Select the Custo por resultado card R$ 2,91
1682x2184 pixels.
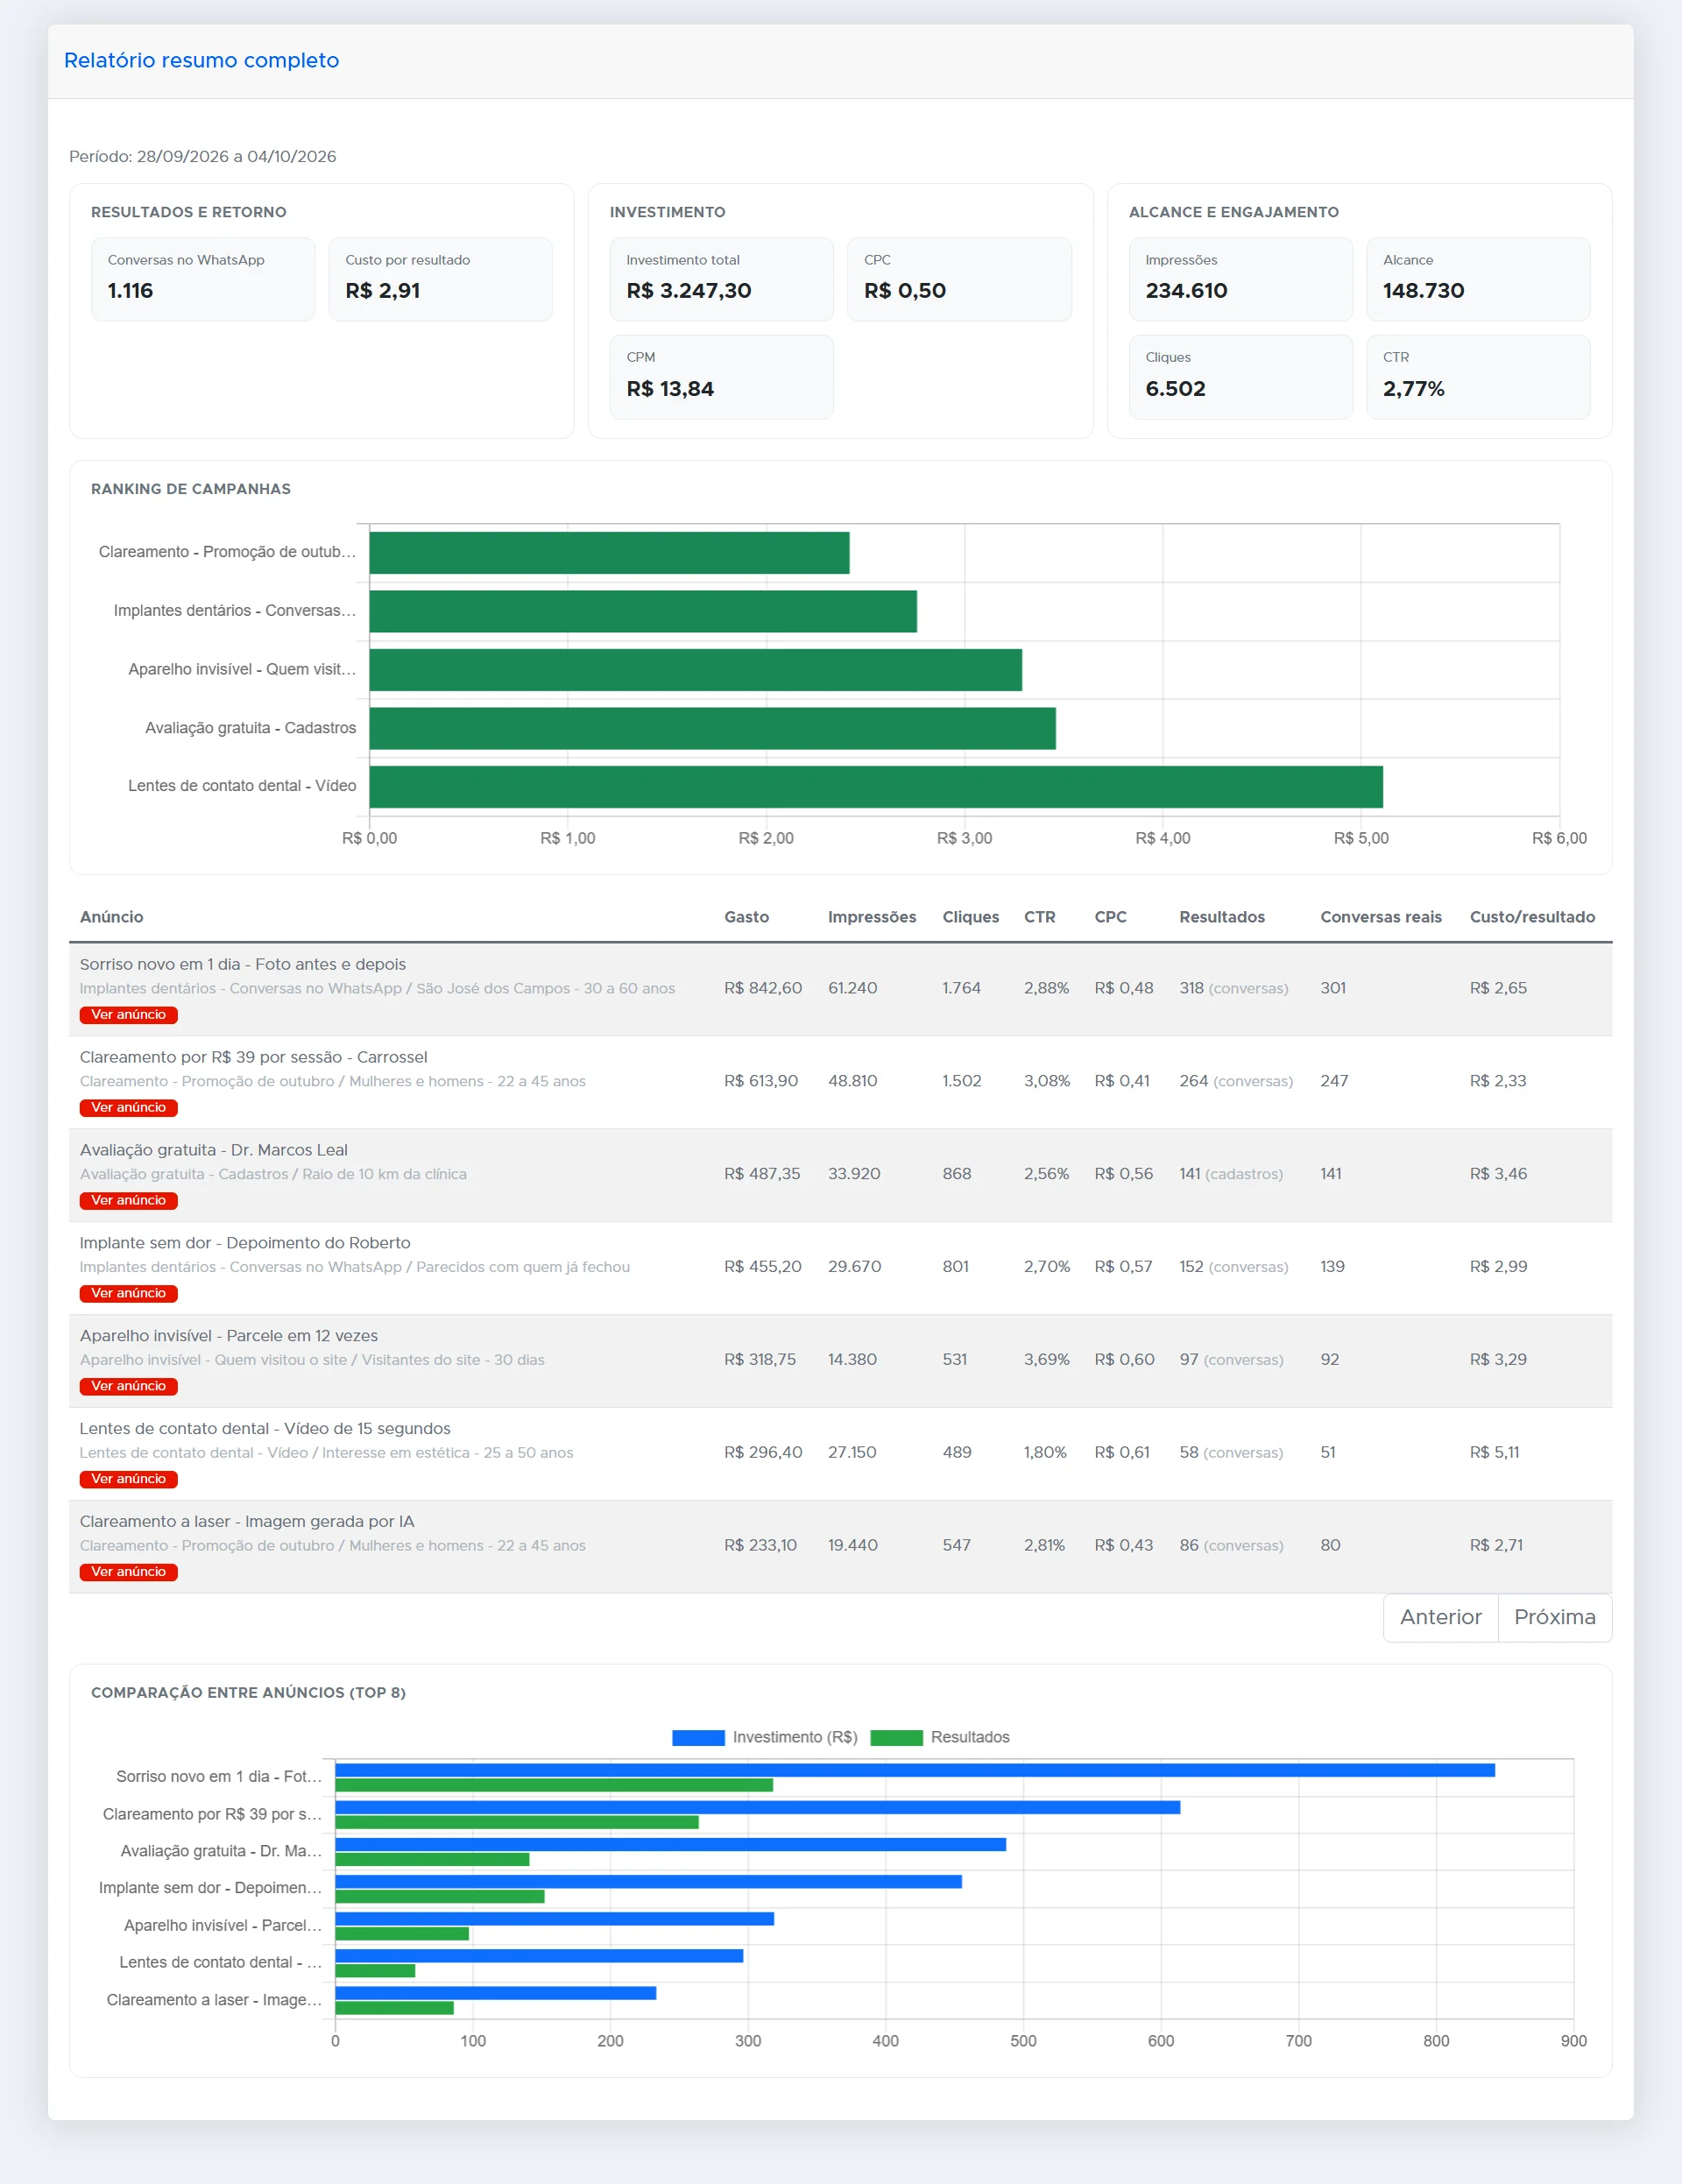[x=441, y=279]
